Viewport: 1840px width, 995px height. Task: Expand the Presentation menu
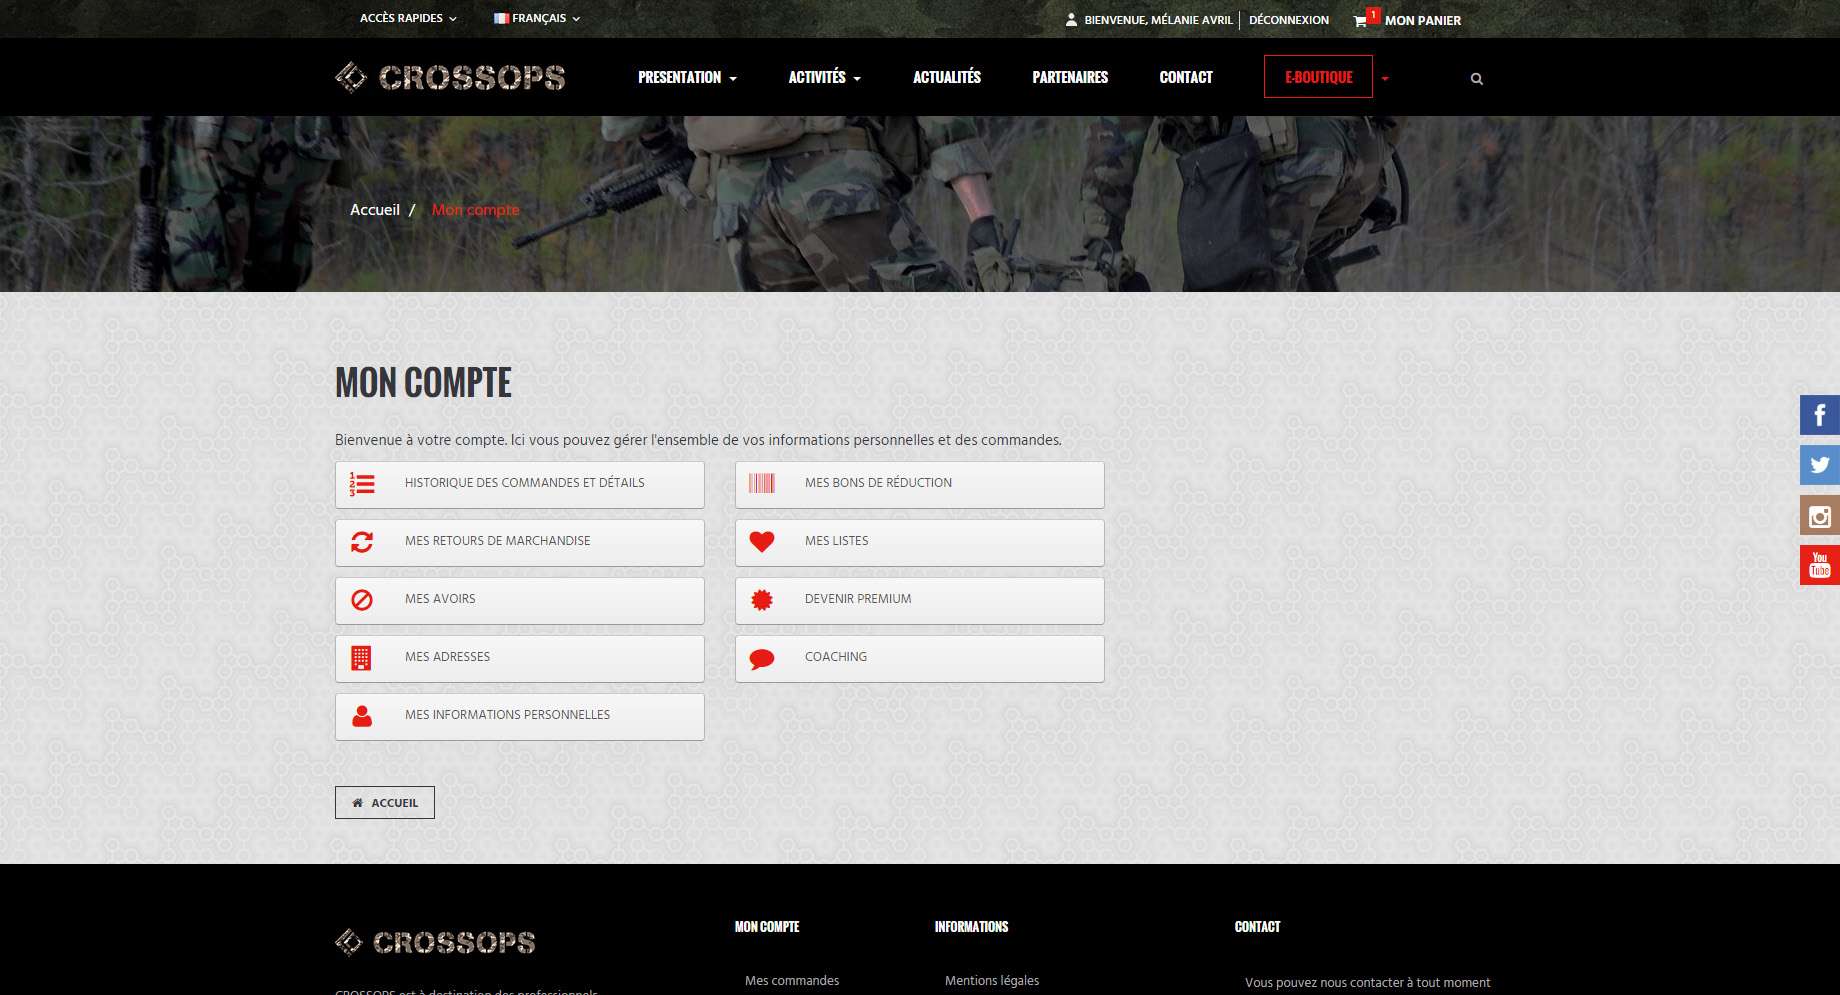687,77
